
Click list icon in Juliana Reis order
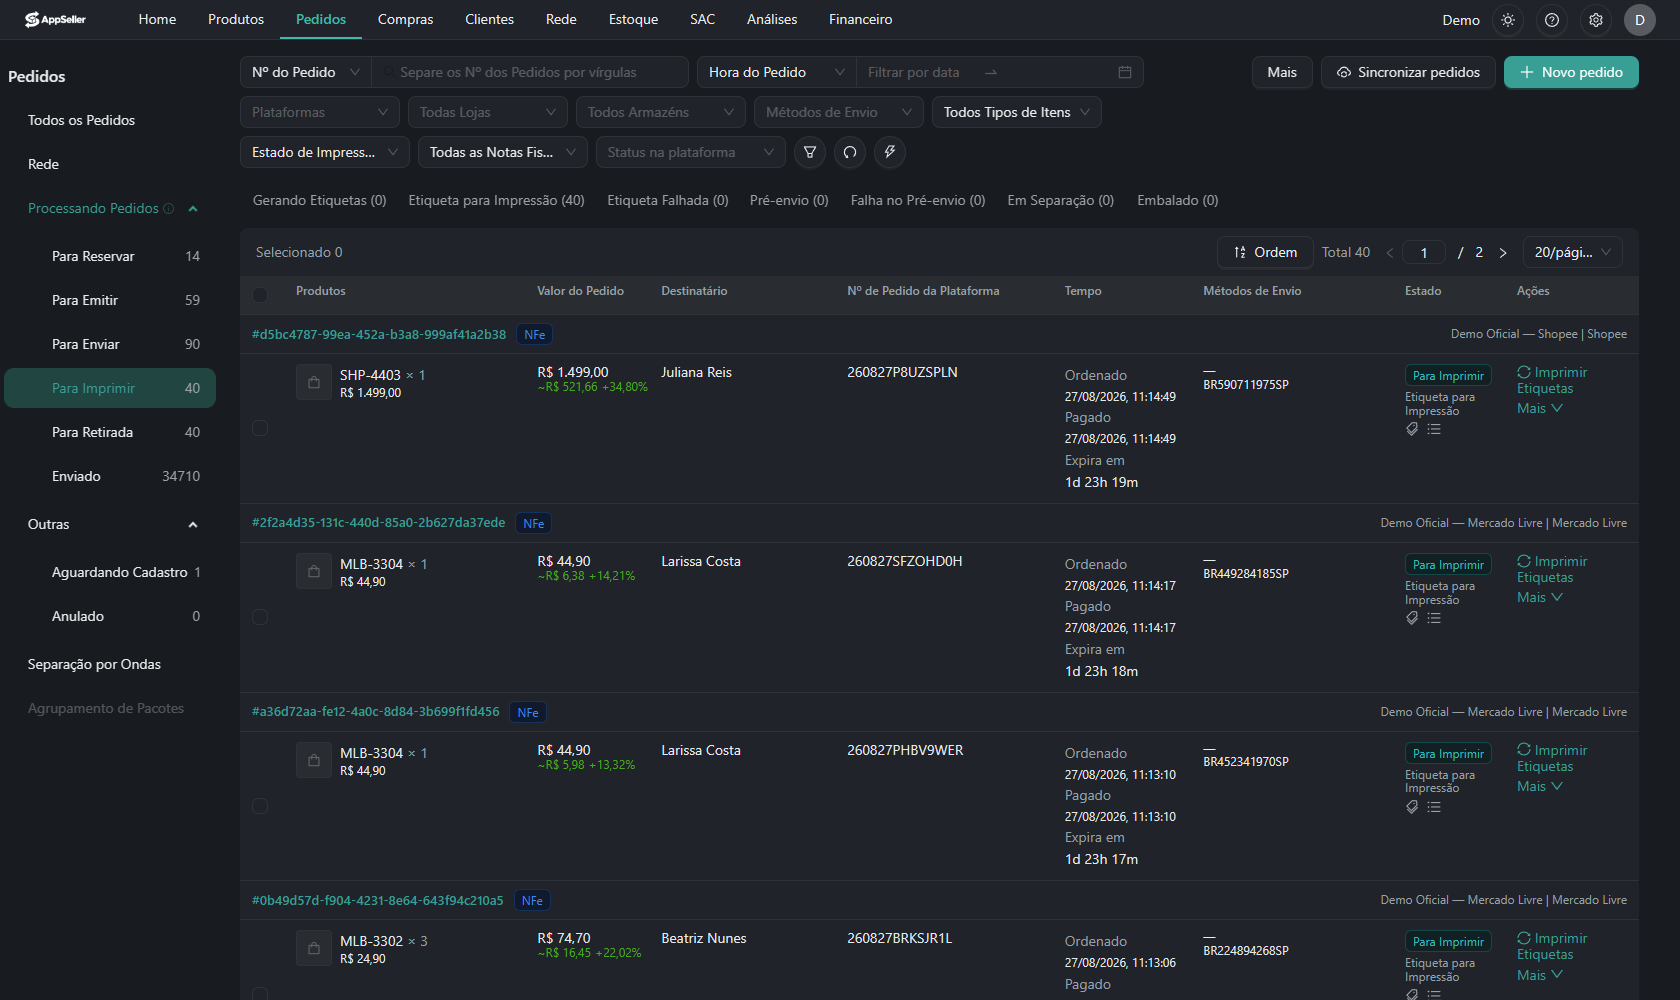pos(1434,429)
